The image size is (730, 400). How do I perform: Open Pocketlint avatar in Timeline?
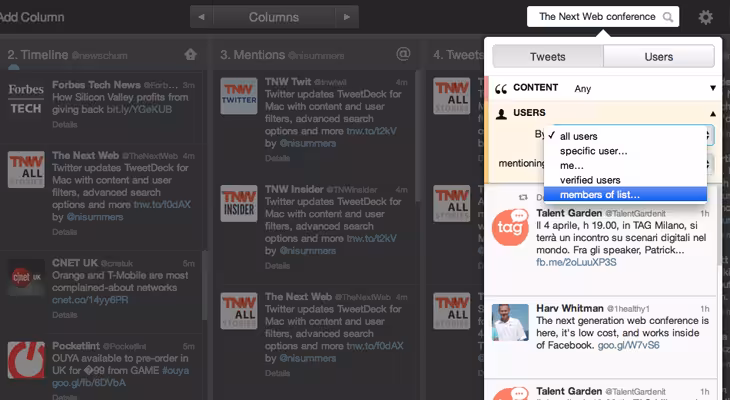26,360
